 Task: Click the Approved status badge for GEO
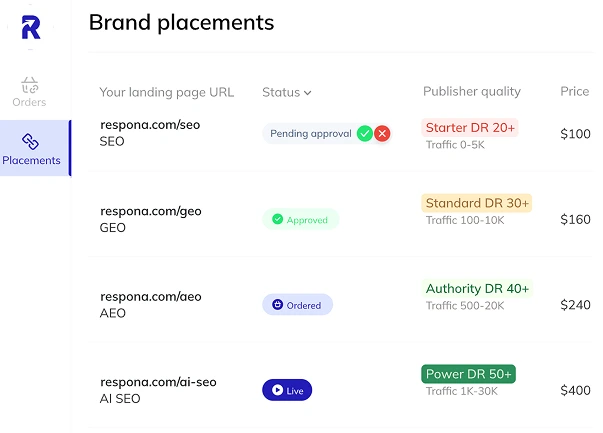(x=300, y=220)
